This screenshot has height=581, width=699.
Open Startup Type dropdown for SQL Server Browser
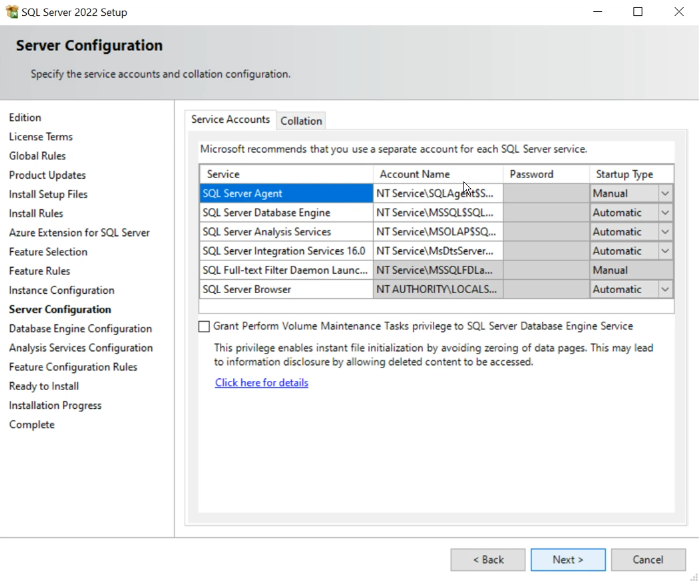tap(665, 289)
